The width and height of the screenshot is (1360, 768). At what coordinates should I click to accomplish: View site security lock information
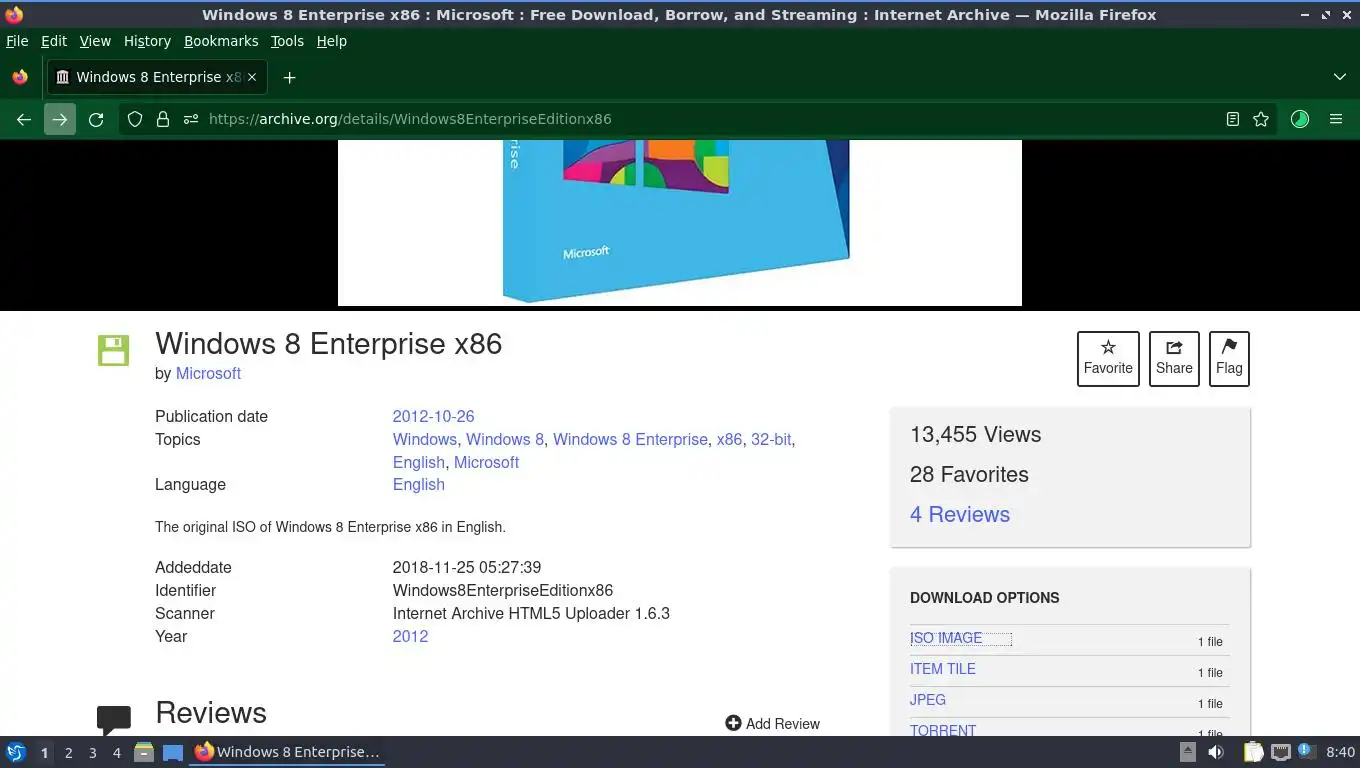coord(163,119)
